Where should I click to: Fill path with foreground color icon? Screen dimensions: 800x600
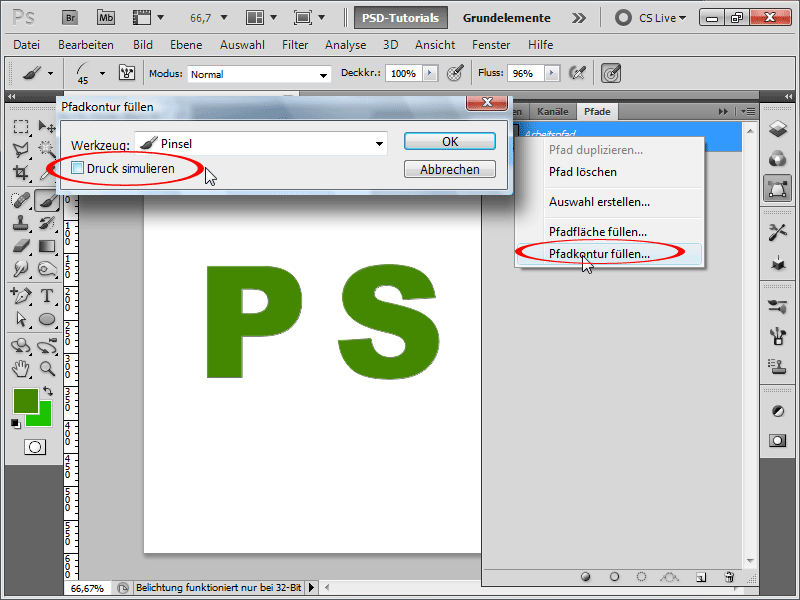pos(586,577)
